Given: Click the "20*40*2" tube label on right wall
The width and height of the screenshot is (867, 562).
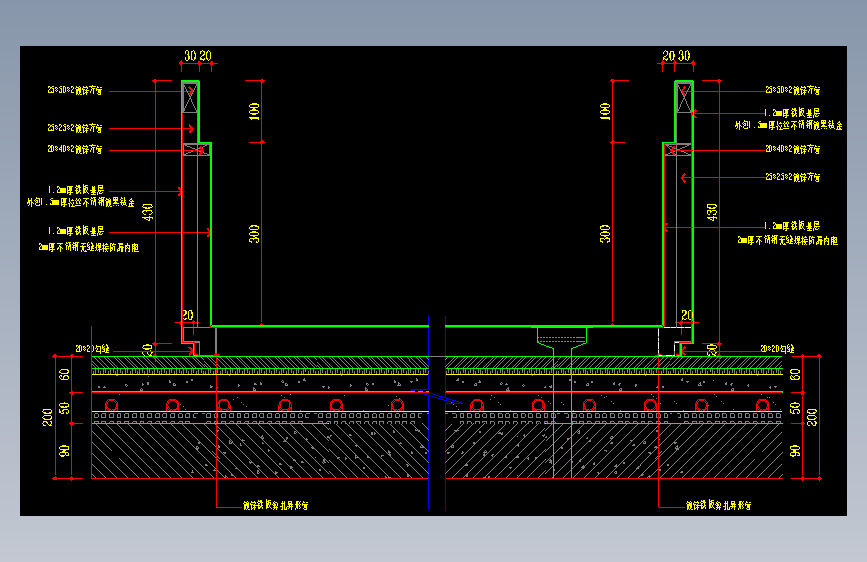Looking at the screenshot, I should point(792,149).
